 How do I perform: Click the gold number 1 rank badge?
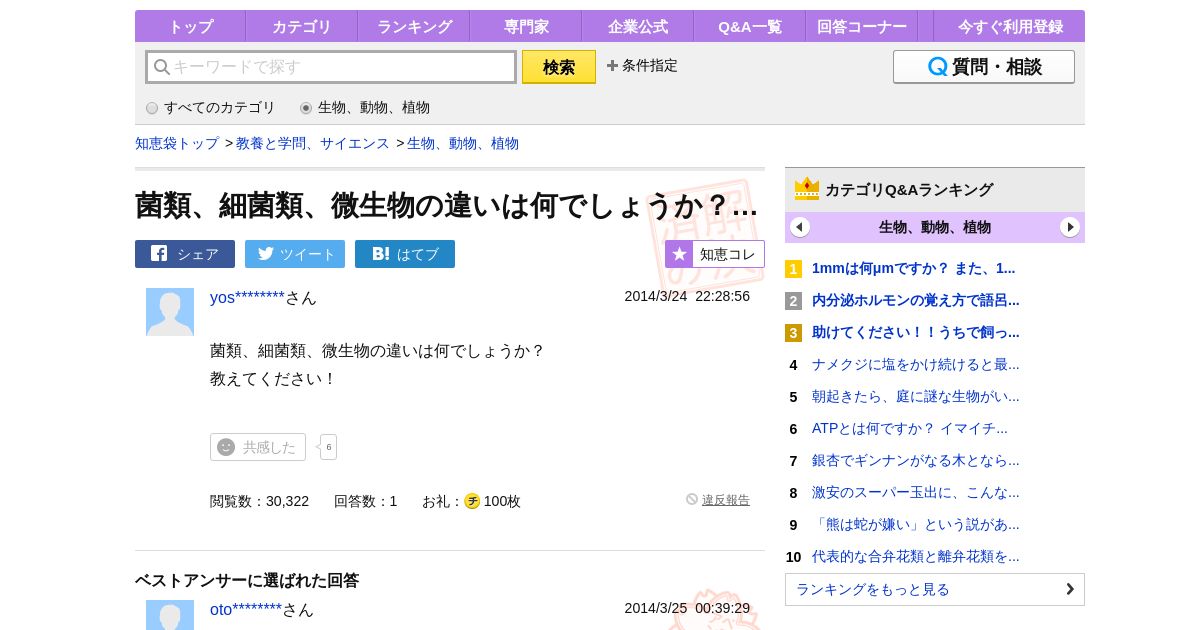pos(793,269)
